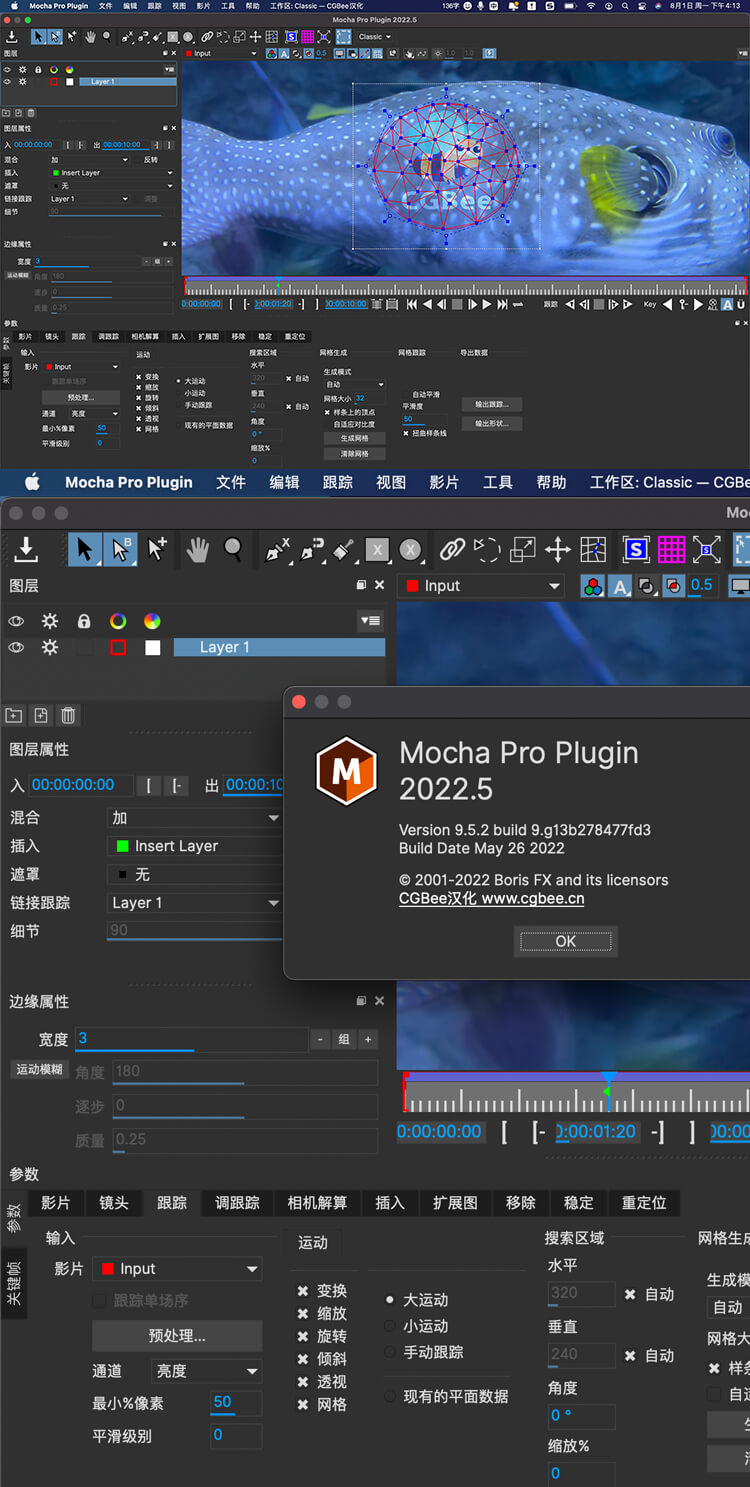Click the red overlay icon beside 0.5 opacity
The height and width of the screenshot is (1487, 750).
[674, 587]
